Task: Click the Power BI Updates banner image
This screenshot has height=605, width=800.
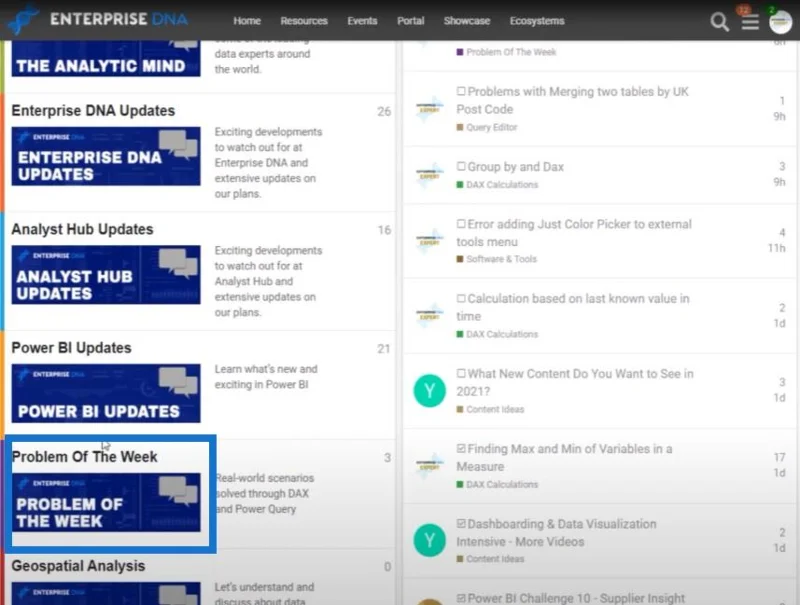Action: 106,393
